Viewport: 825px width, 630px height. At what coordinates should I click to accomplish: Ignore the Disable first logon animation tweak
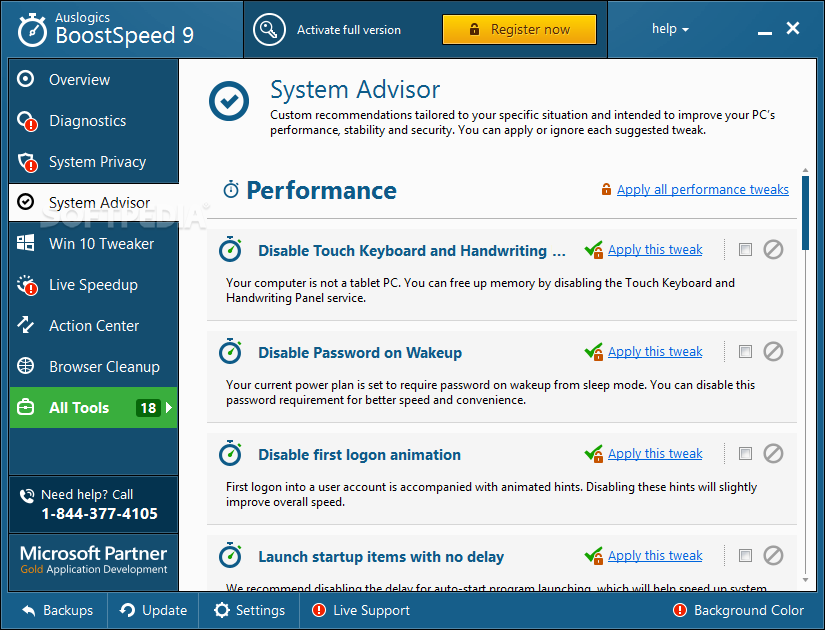click(773, 454)
